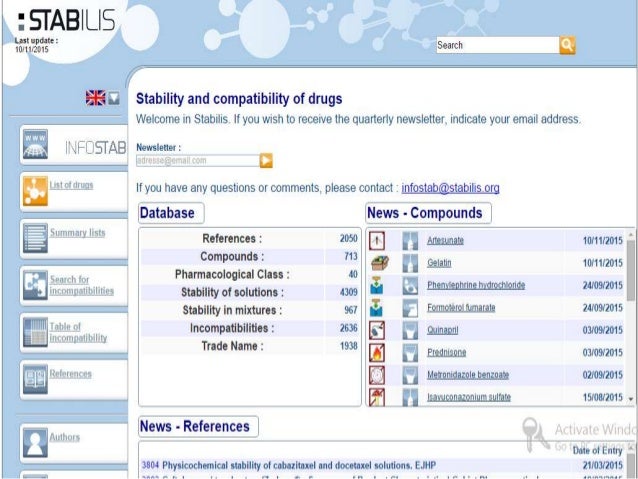The image size is (638, 479).
Task: Focus the Search text field
Action: (498, 45)
